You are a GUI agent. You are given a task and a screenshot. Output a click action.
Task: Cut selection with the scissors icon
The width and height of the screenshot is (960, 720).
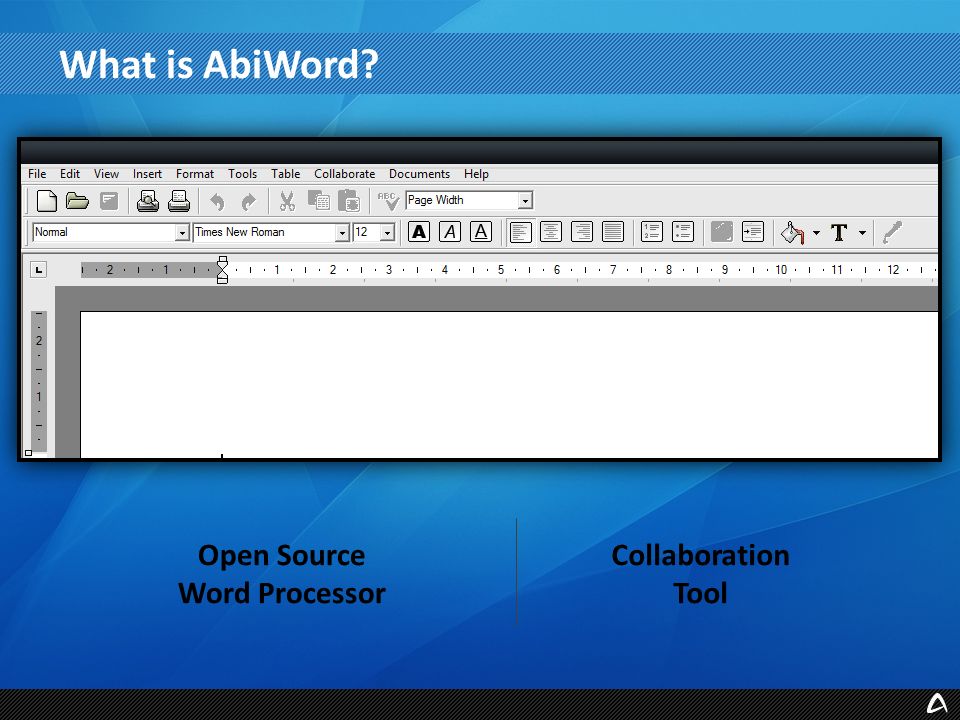point(287,201)
